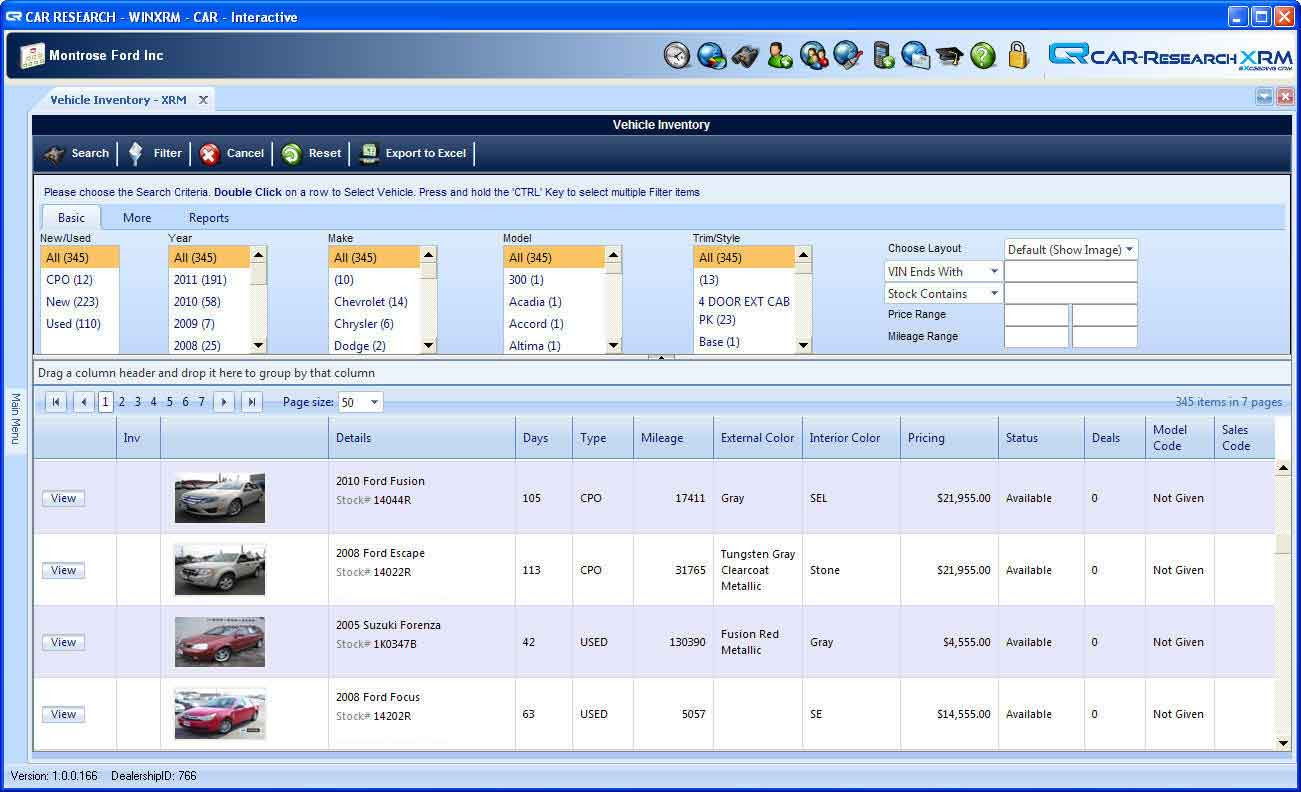Select the Vehicle Inventory - XRM tab
The image size is (1301, 792).
(118, 100)
